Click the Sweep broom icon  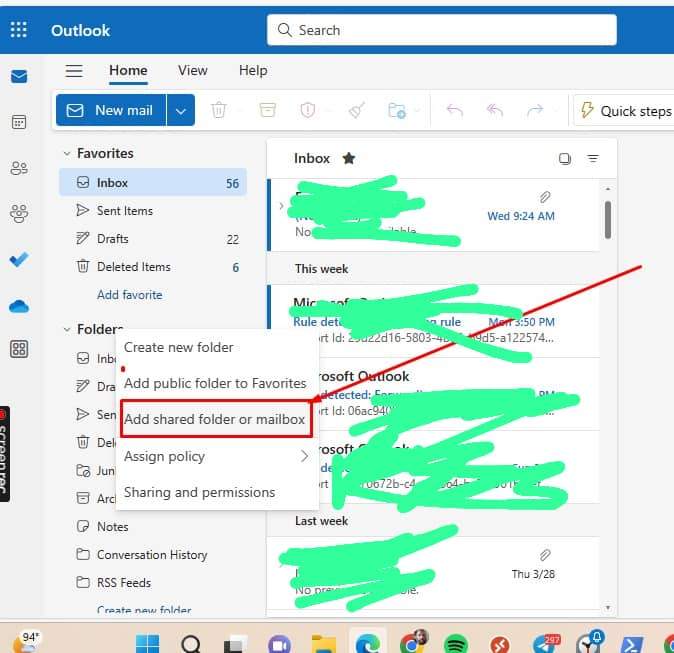pyautogui.click(x=357, y=110)
